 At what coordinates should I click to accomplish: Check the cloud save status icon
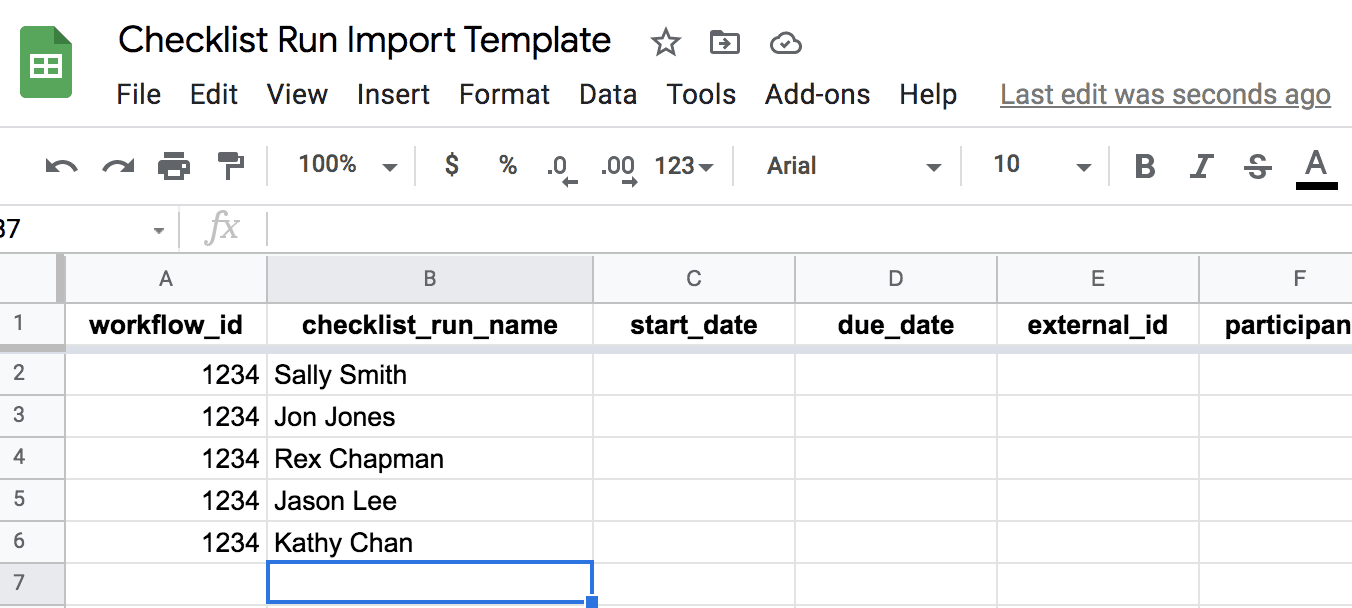coord(786,43)
